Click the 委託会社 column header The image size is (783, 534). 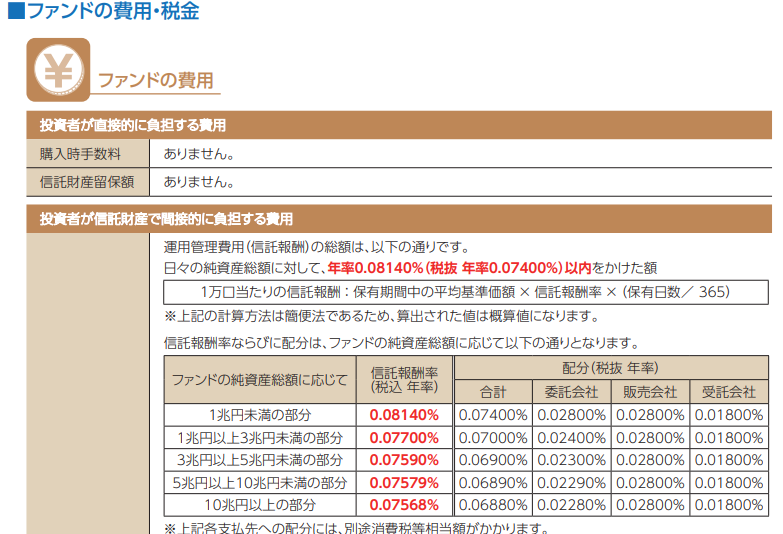point(571,392)
